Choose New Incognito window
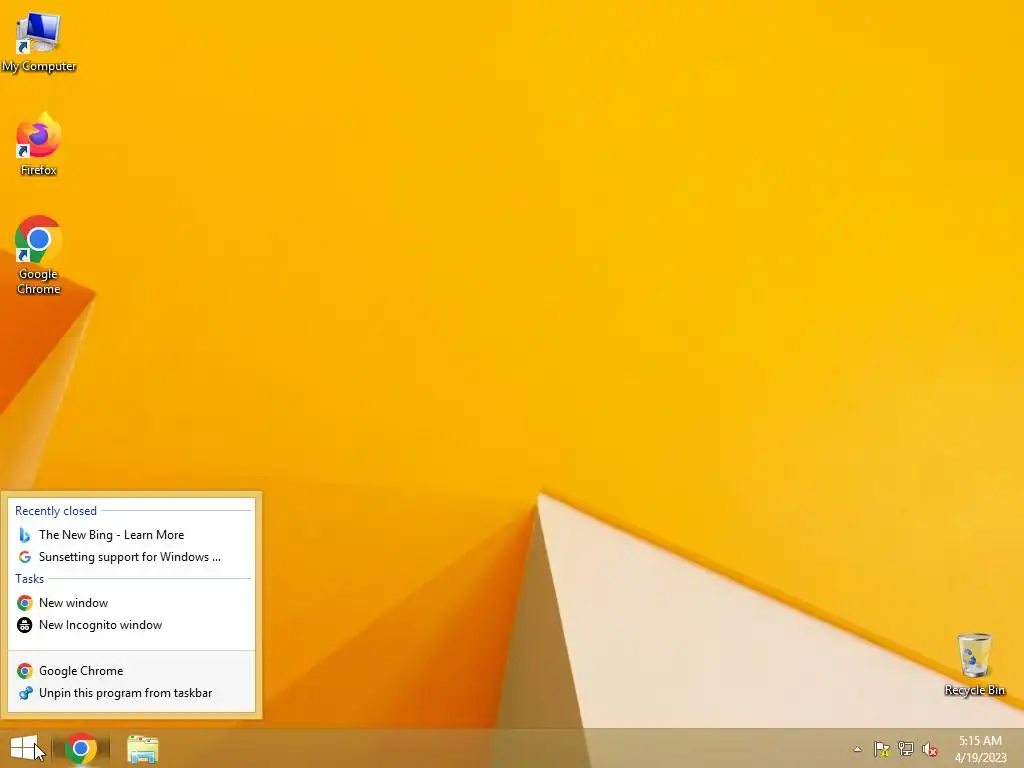Image resolution: width=1024 pixels, height=768 pixels. click(x=132, y=625)
